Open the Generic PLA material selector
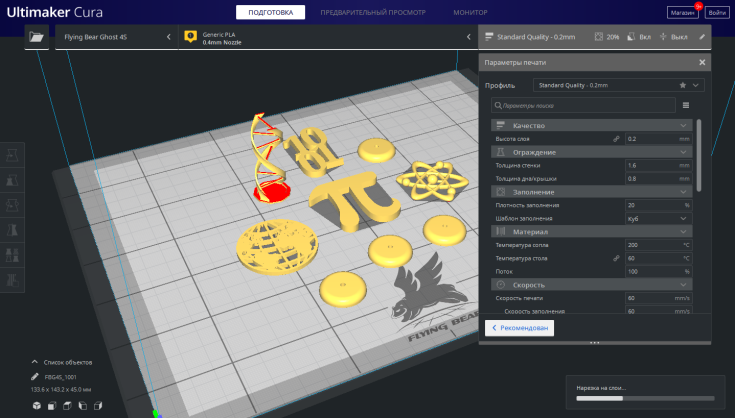 click(x=325, y=37)
